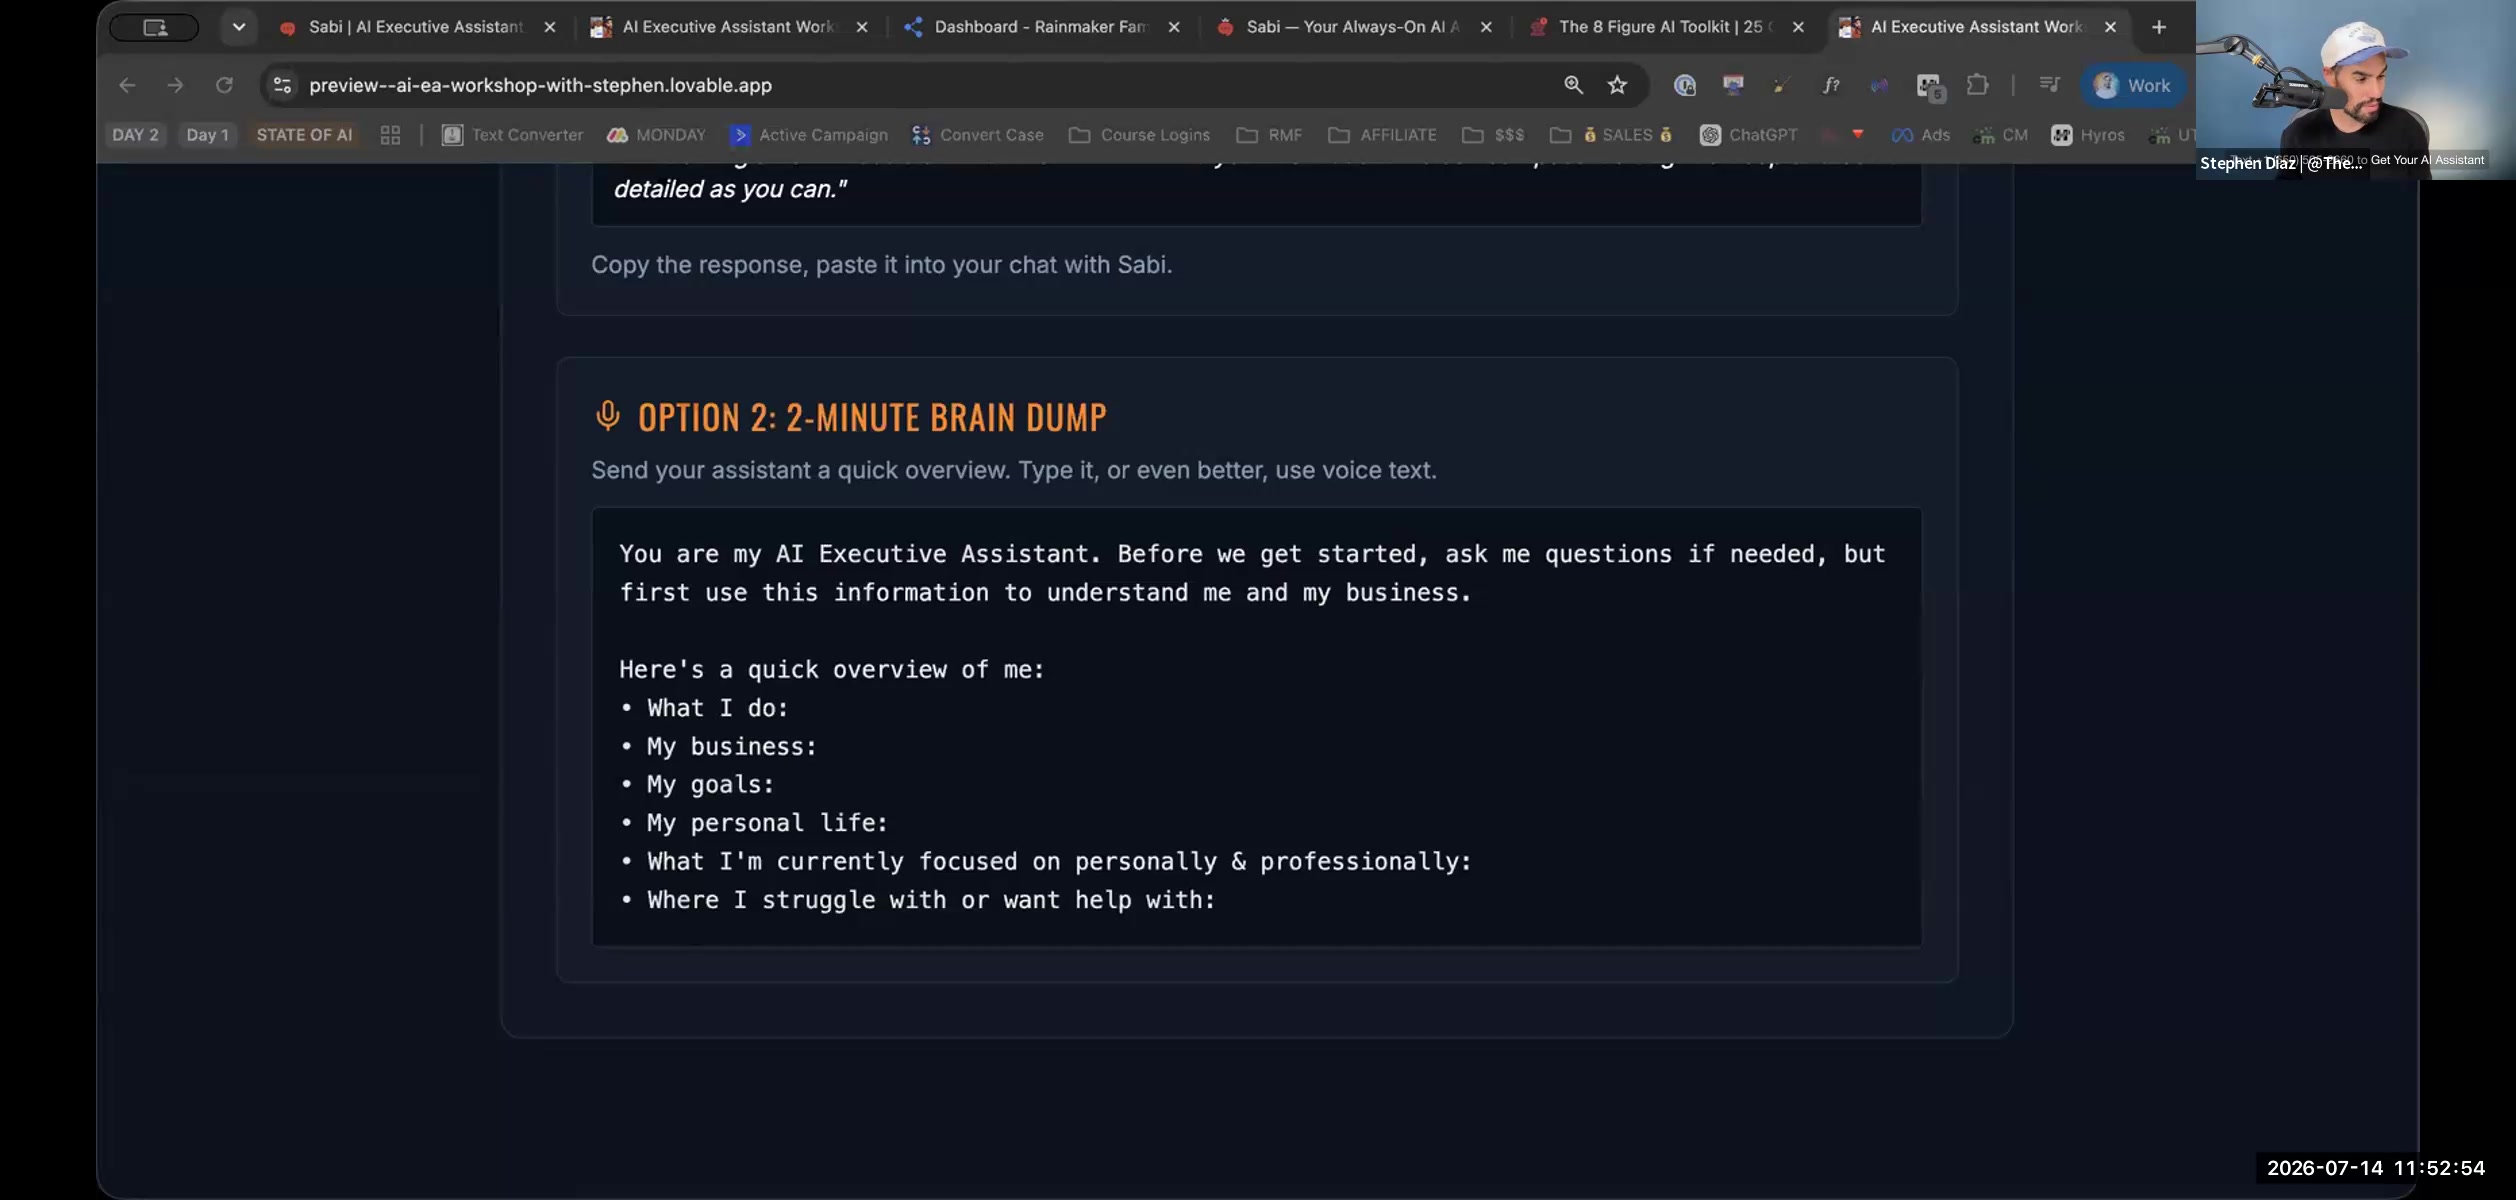Screen dimensions: 2516x1200
Task: Click 'Copy the response, paste it' text
Action: pos(881,265)
